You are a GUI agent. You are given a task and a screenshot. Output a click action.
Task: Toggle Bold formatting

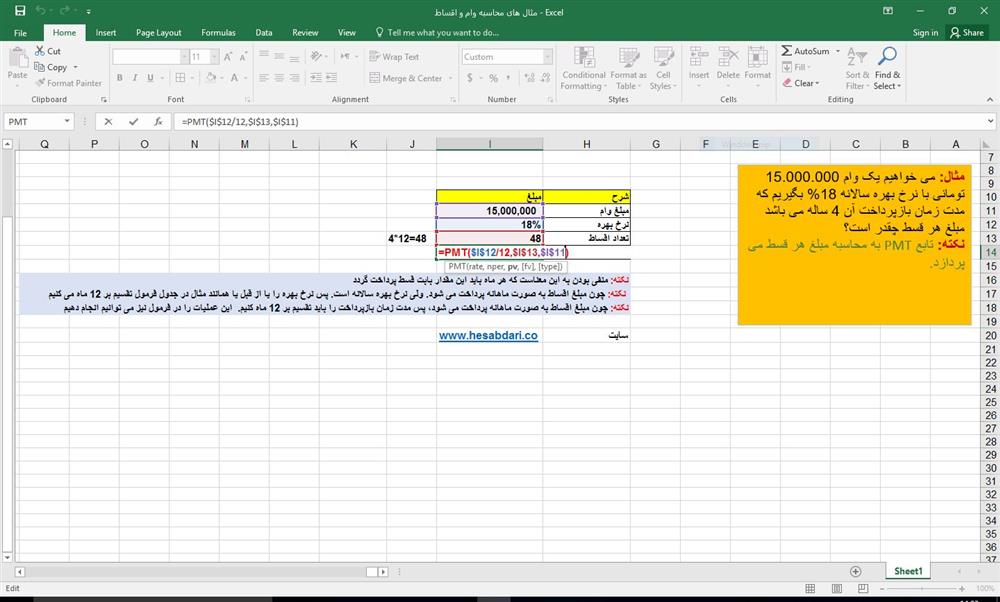click(118, 76)
